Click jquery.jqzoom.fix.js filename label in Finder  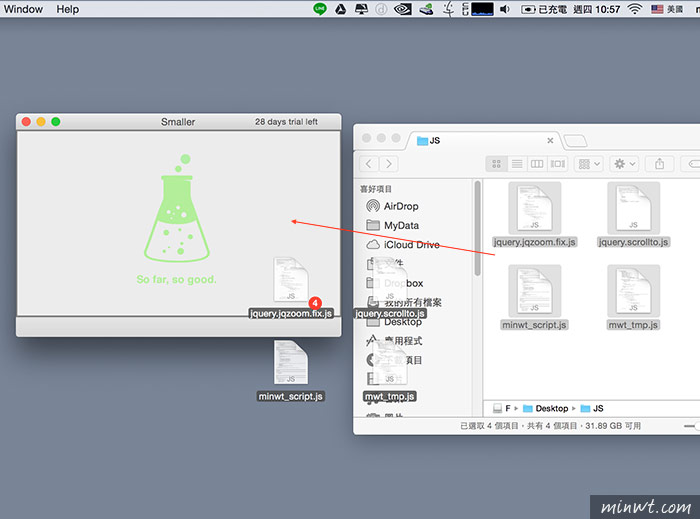click(534, 242)
